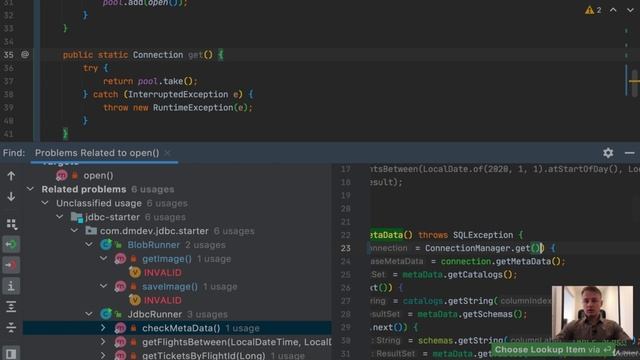Expand getTicketsByFlightId(Long) usage node

[x=103, y=356]
